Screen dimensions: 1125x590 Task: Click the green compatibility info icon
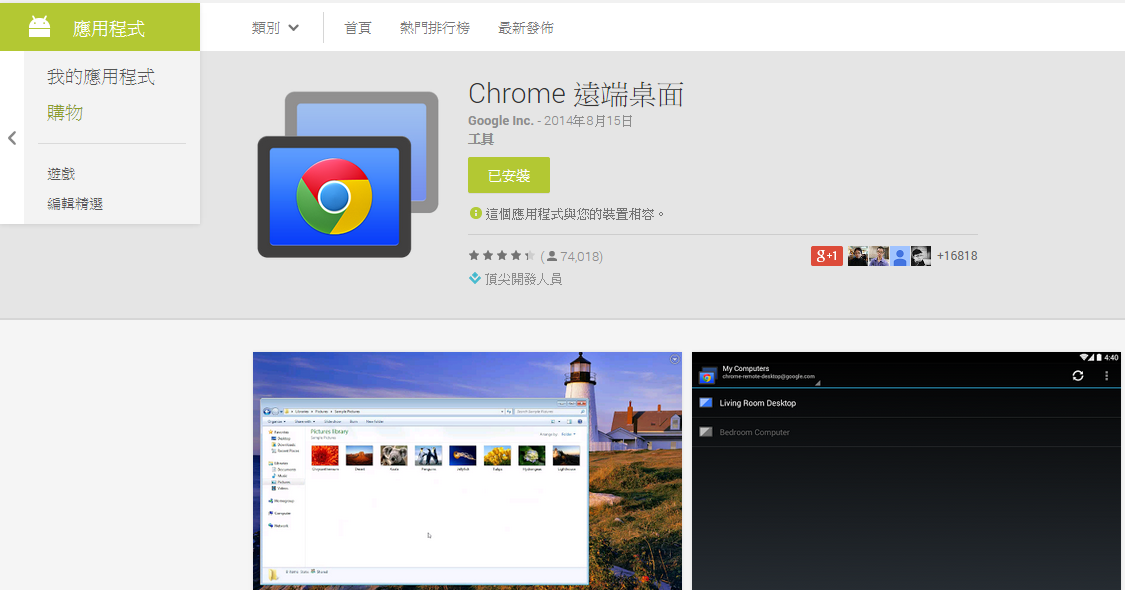pos(475,213)
